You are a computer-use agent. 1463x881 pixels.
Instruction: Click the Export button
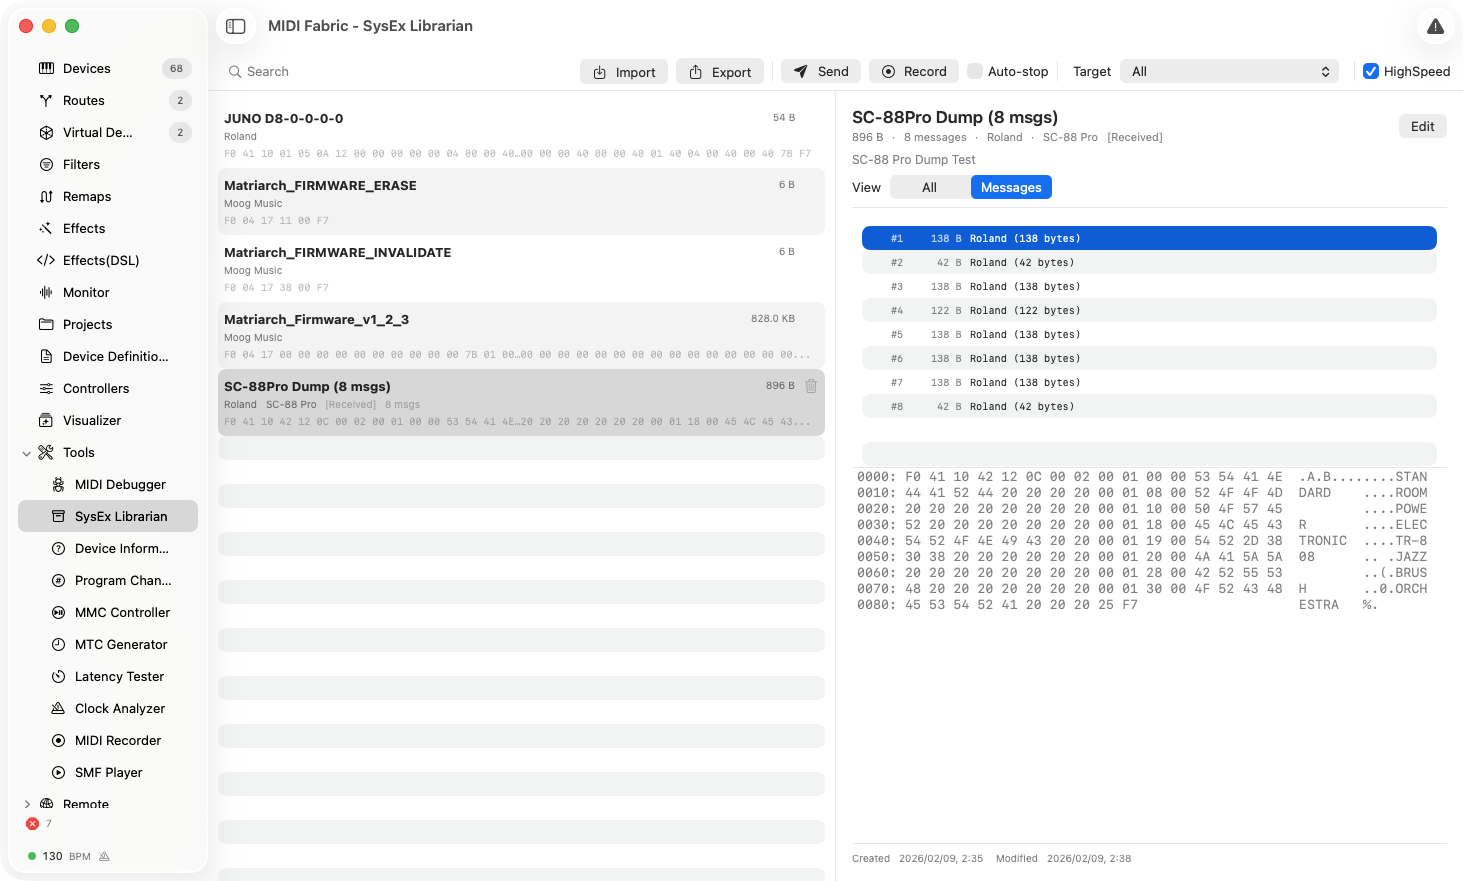(x=720, y=72)
